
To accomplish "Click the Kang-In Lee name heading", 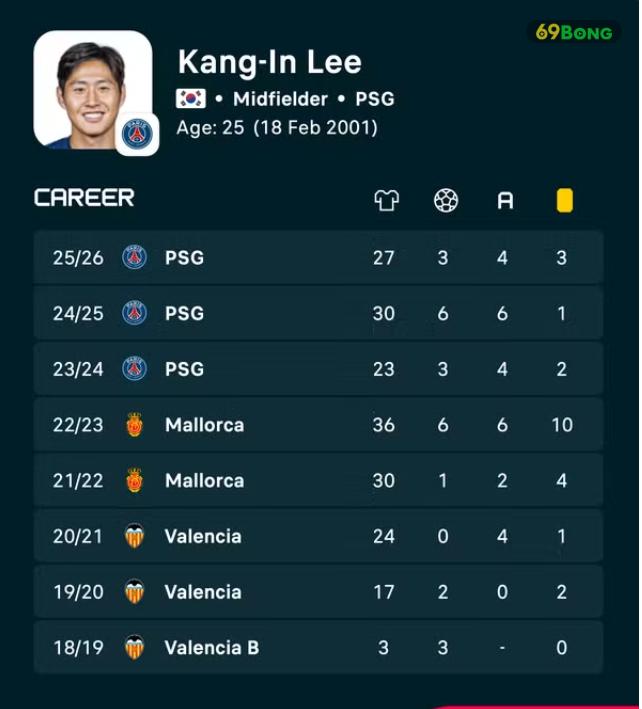I will pos(270,62).
